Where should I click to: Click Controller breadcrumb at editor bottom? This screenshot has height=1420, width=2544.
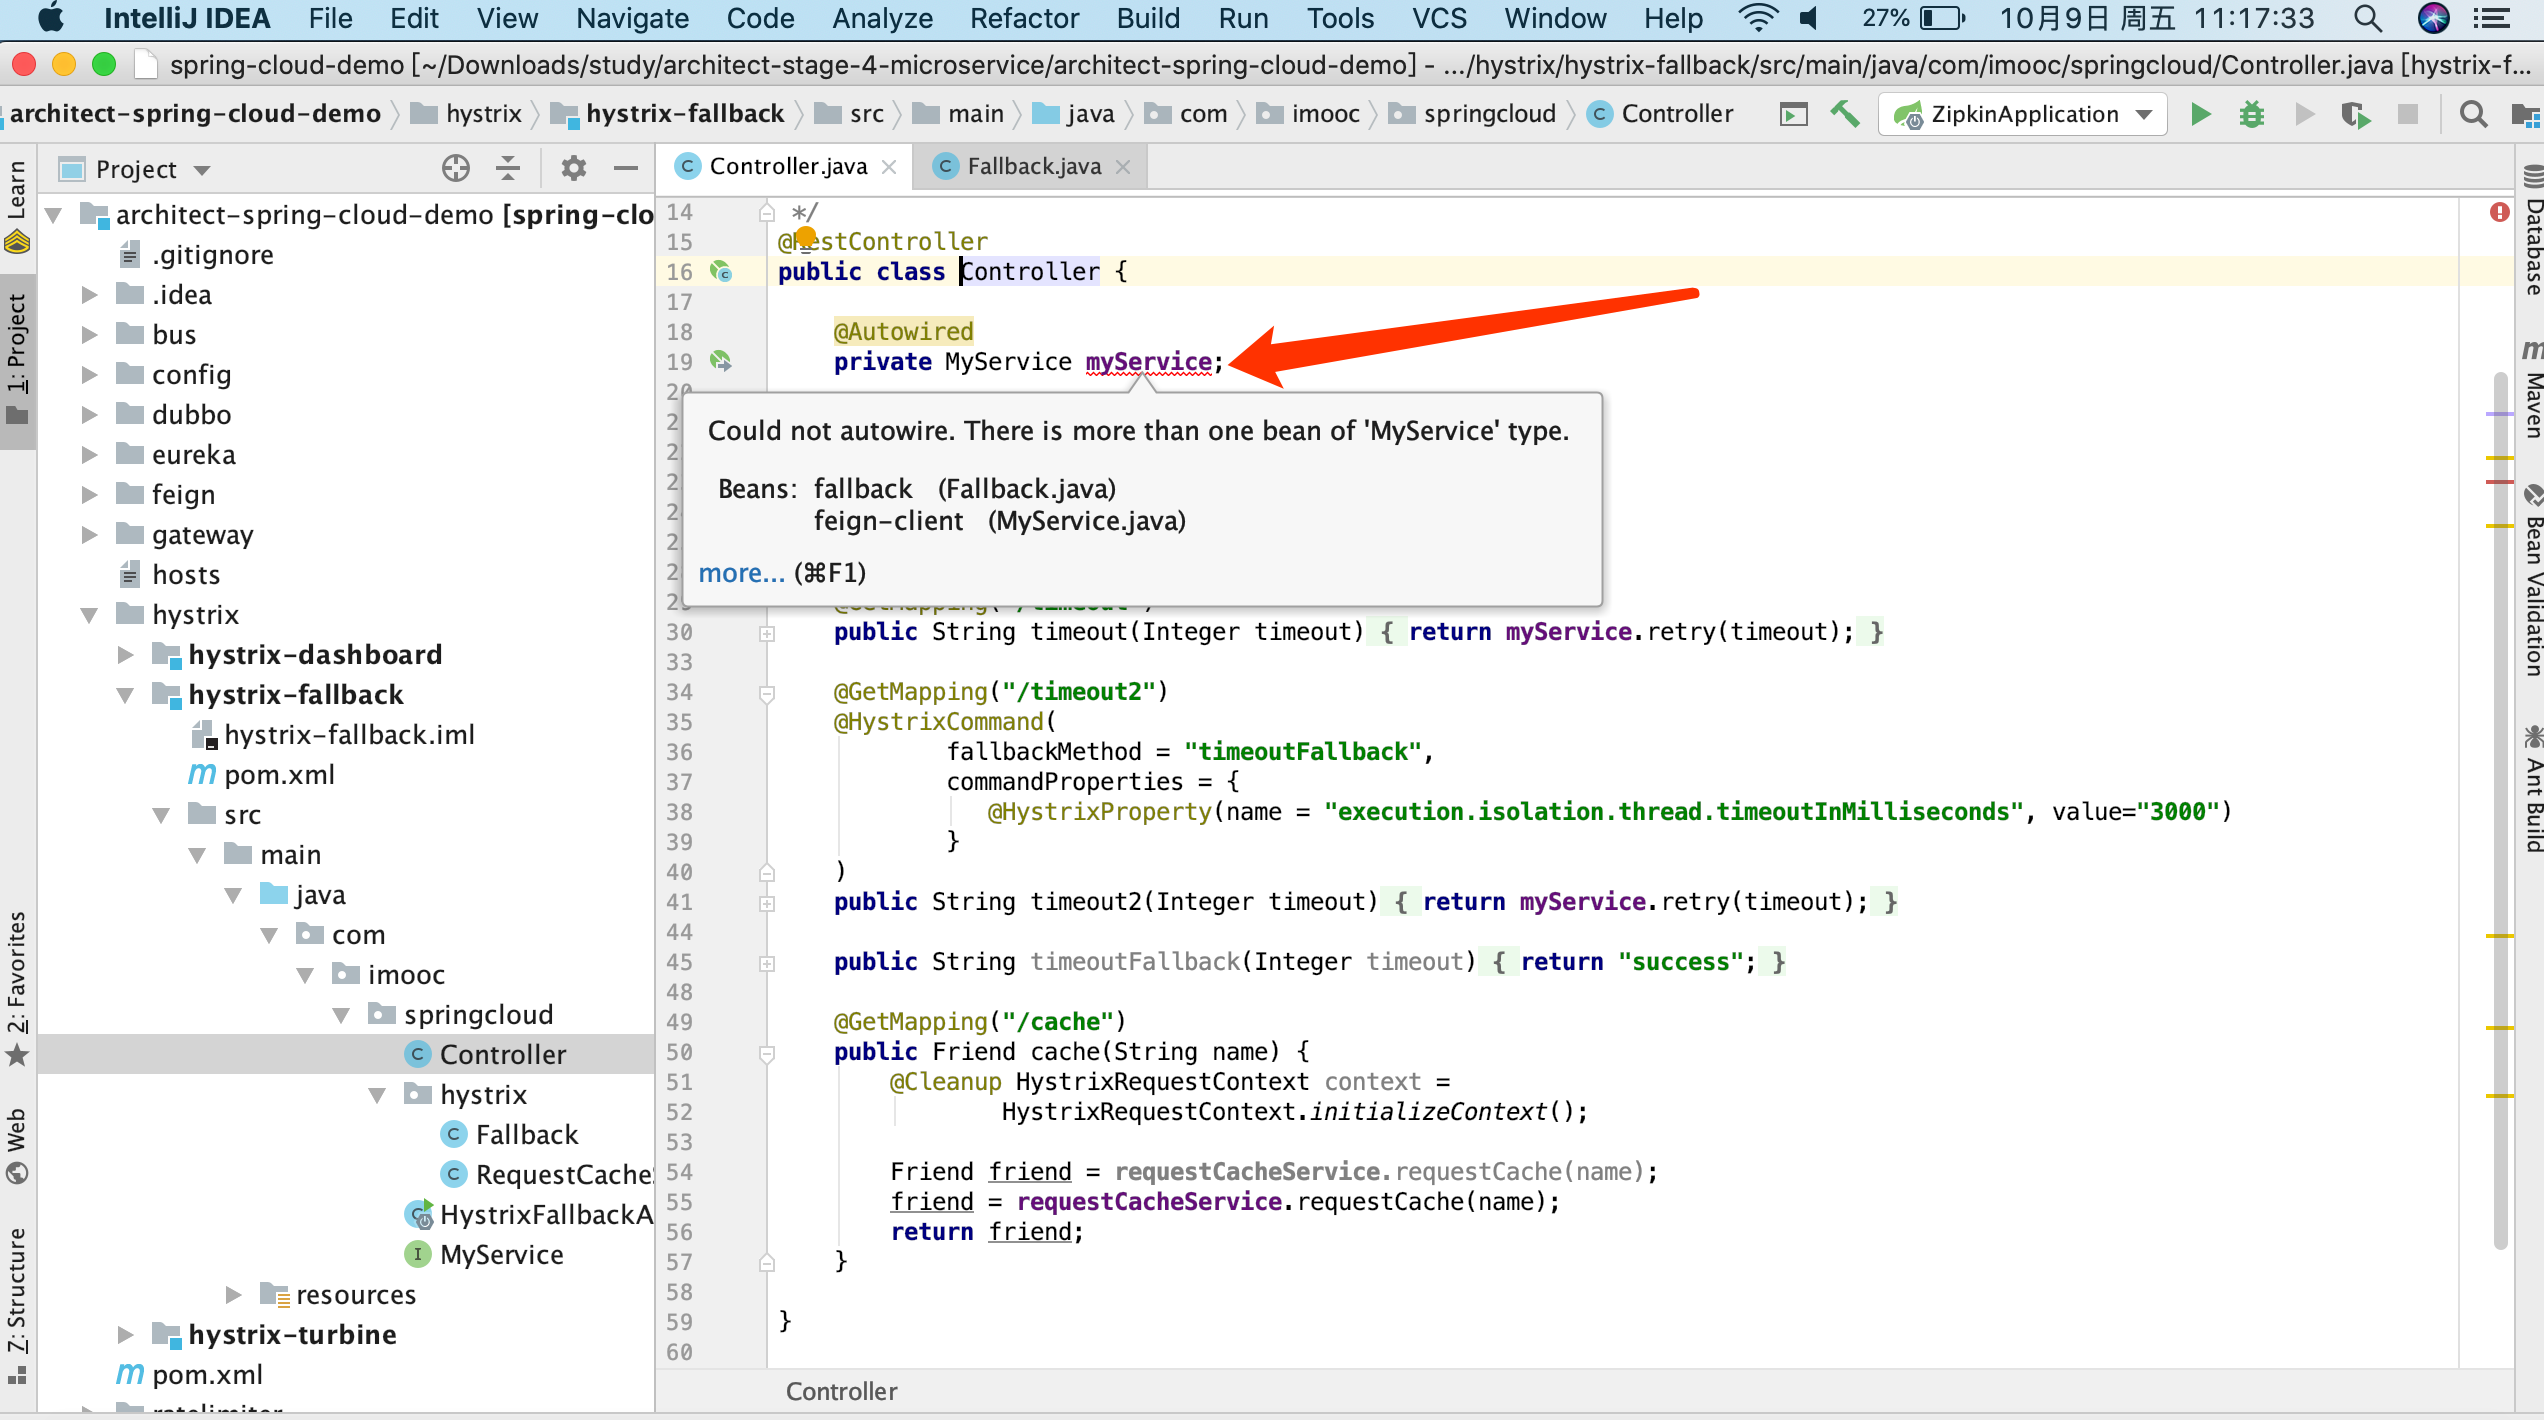click(841, 1391)
